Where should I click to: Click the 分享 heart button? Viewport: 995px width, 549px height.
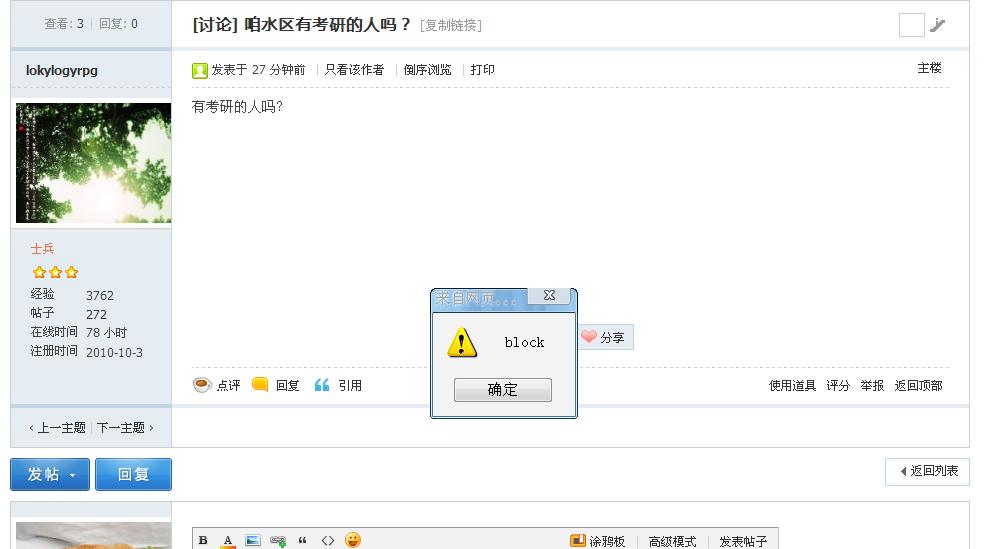[x=606, y=338]
